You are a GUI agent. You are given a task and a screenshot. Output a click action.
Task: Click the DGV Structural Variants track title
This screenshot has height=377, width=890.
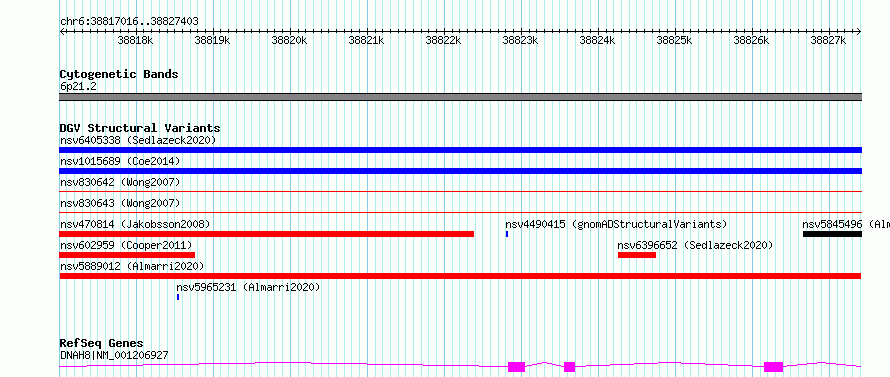pyautogui.click(x=140, y=128)
